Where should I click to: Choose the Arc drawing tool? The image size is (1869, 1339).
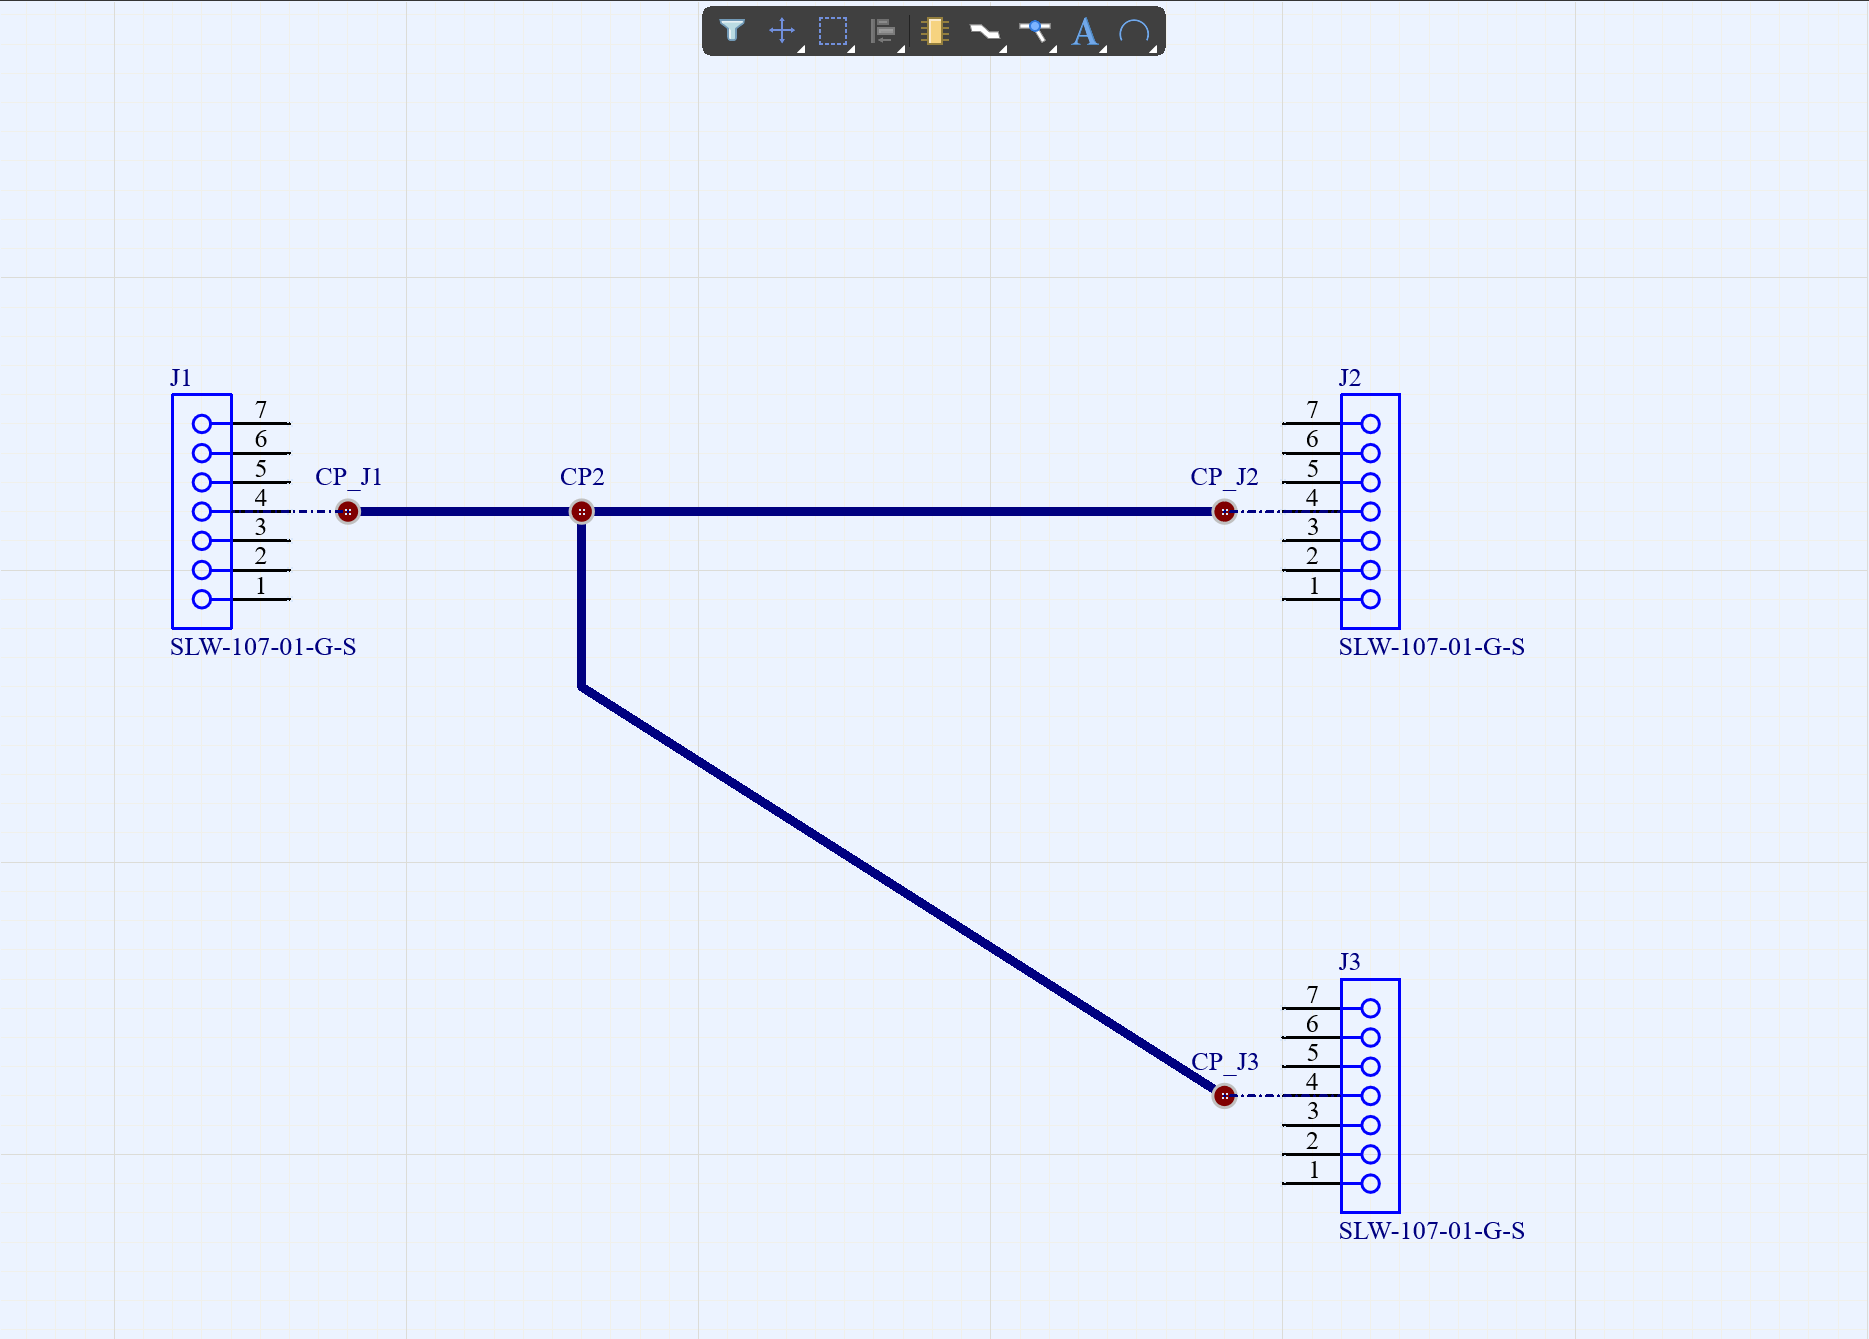click(1135, 32)
